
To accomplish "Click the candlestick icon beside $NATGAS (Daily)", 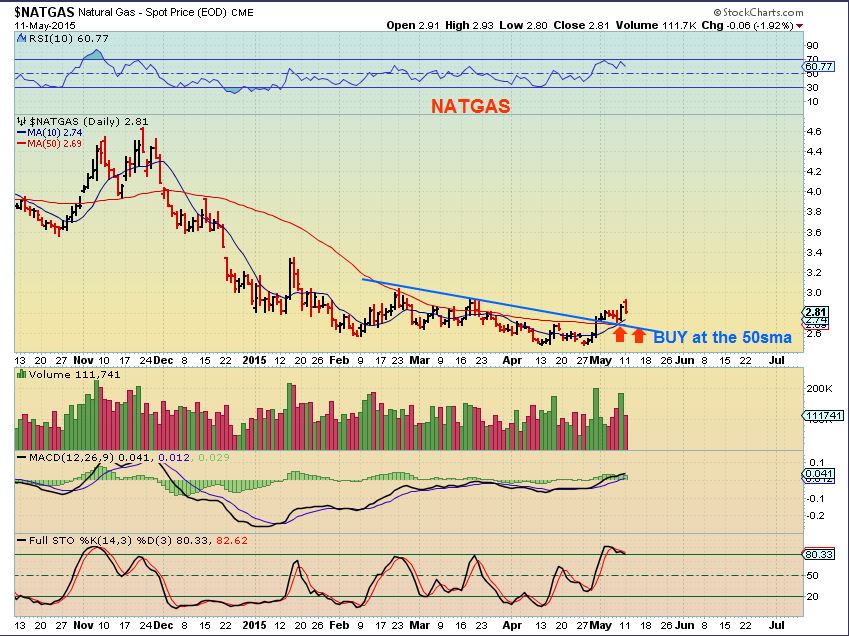I will (x=22, y=121).
